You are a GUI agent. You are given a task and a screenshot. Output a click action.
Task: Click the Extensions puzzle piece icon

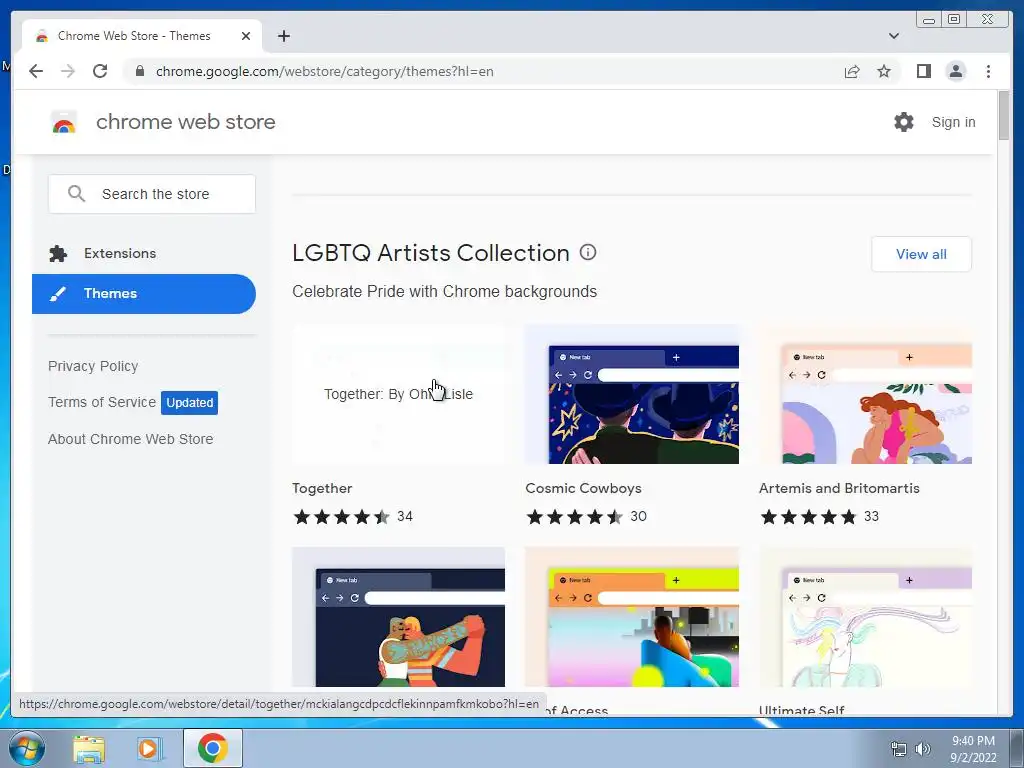pos(58,253)
